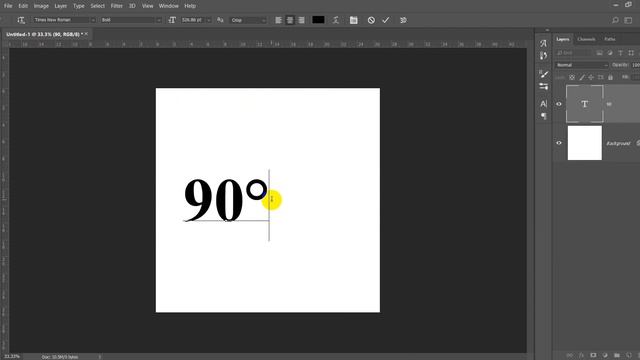The image size is (640, 360).
Task: Toggle the Character and Paragraph panels
Action: click(x=353, y=20)
